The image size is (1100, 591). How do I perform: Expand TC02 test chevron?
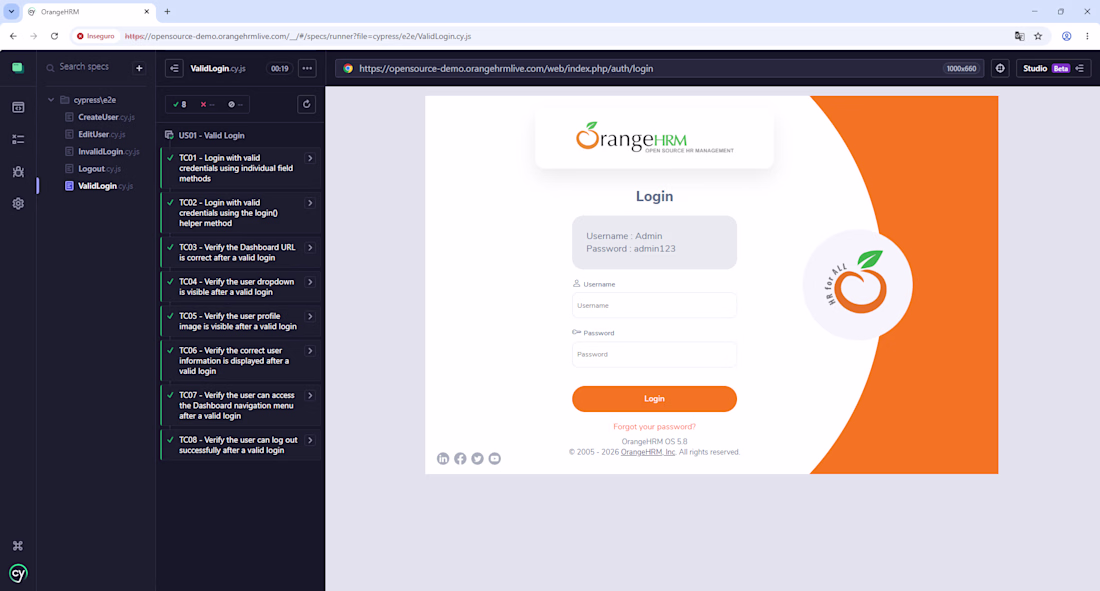click(310, 203)
